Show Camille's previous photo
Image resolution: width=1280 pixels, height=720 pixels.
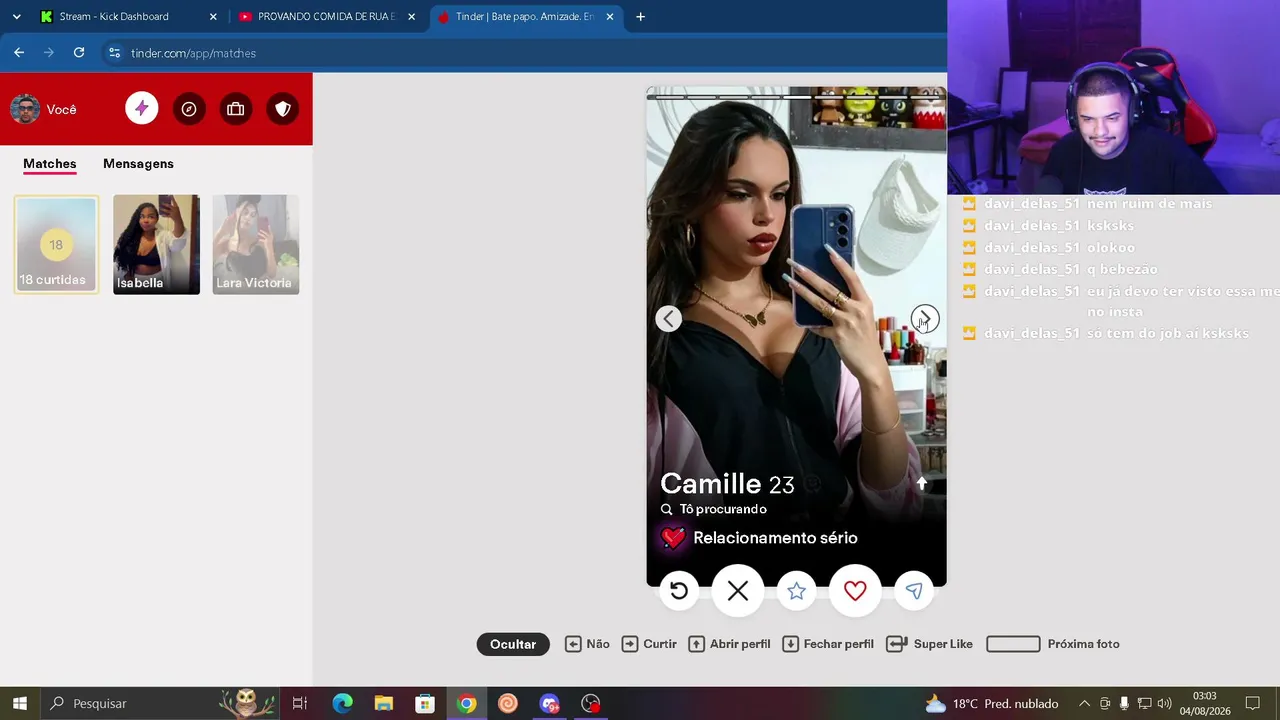669,319
